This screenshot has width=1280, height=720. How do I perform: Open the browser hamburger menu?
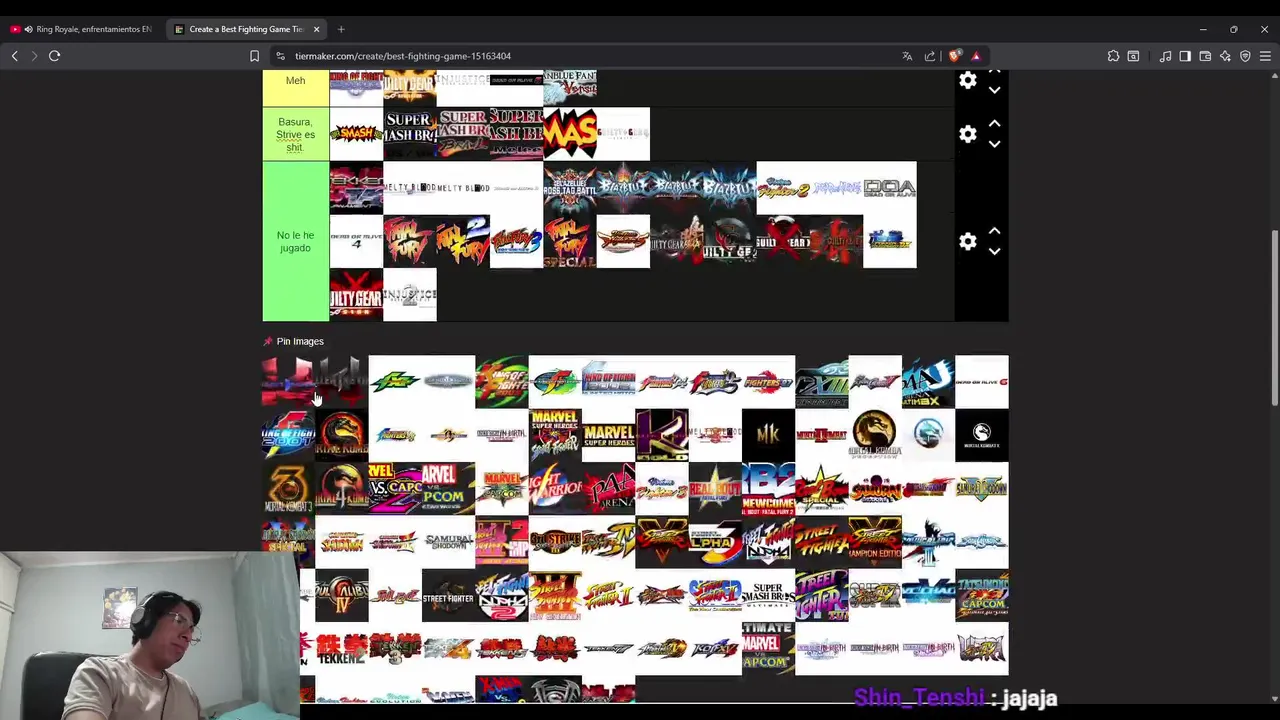[x=1265, y=56]
